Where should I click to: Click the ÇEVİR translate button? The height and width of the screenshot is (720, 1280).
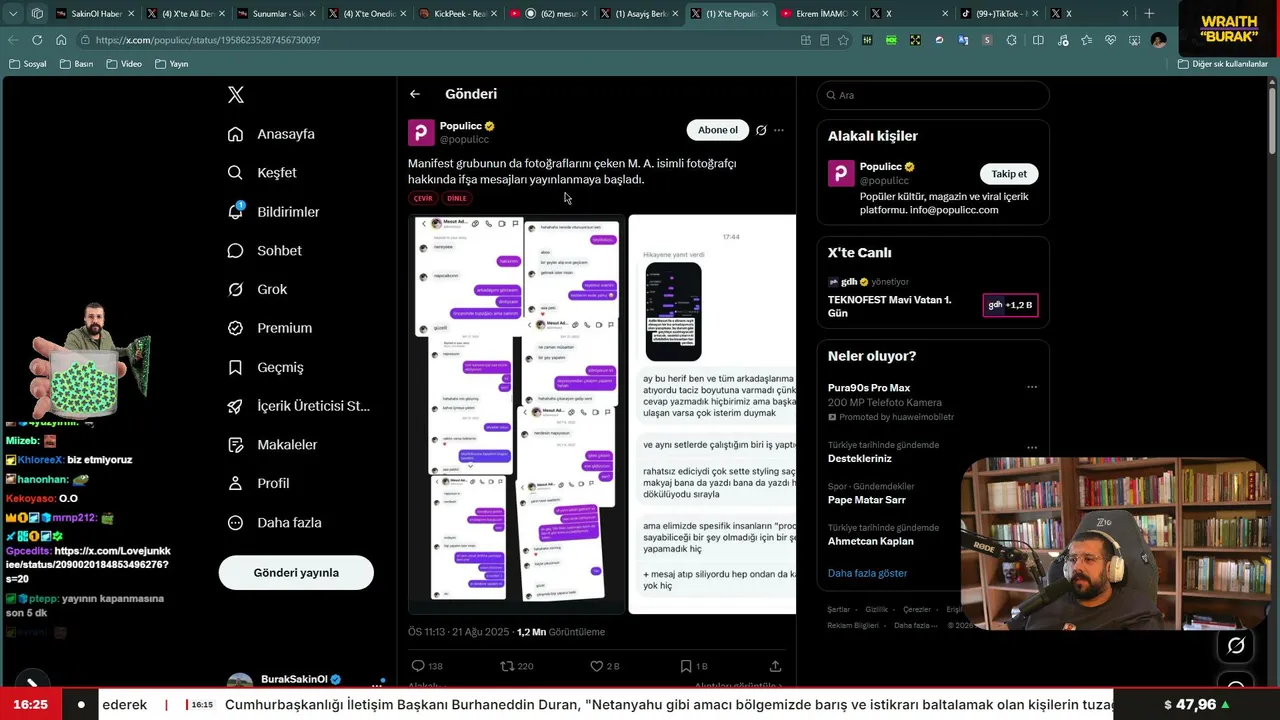coord(423,198)
